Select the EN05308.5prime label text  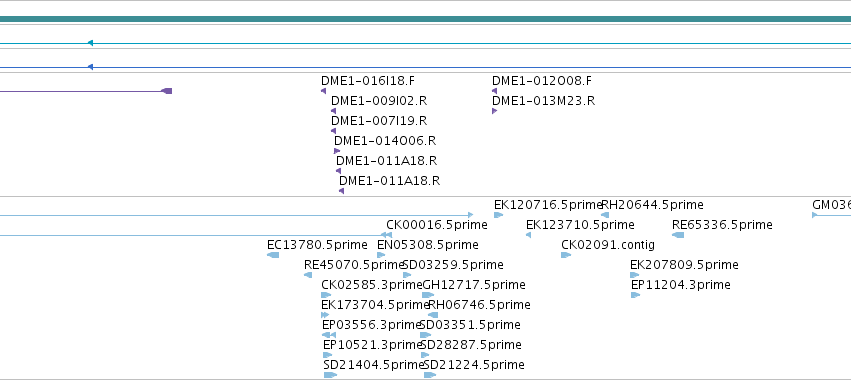click(x=428, y=245)
